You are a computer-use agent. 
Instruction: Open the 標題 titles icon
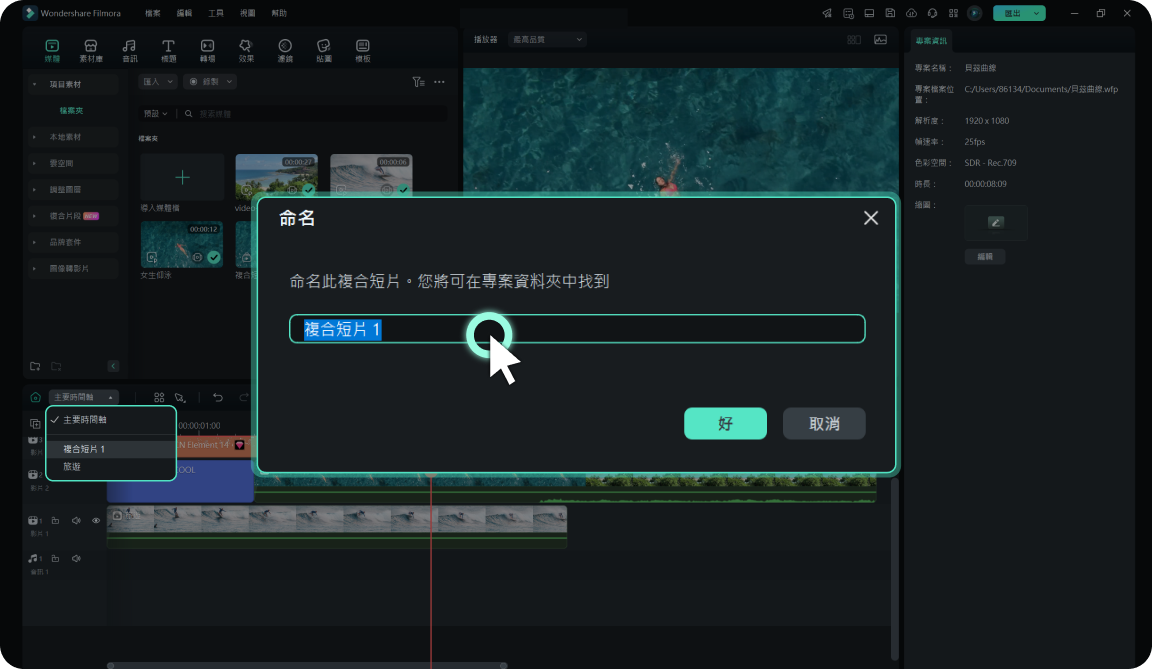click(168, 50)
